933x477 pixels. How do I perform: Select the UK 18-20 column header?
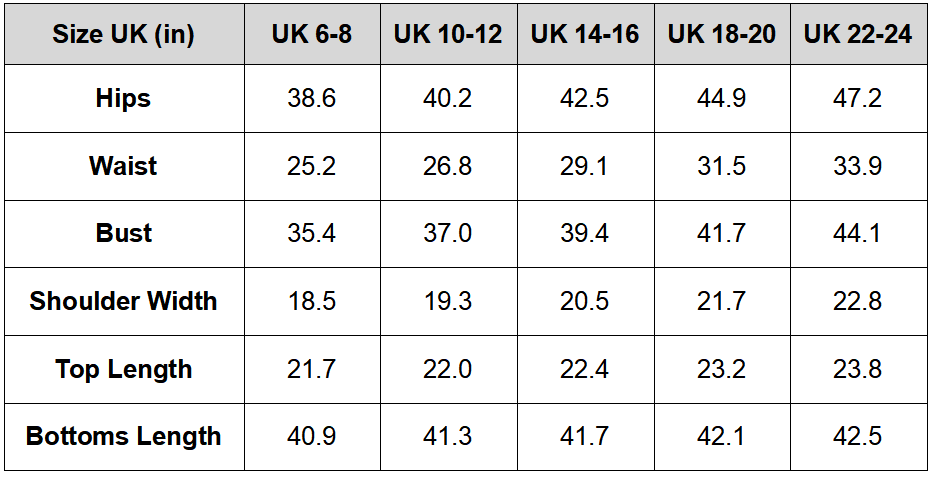pos(722,34)
